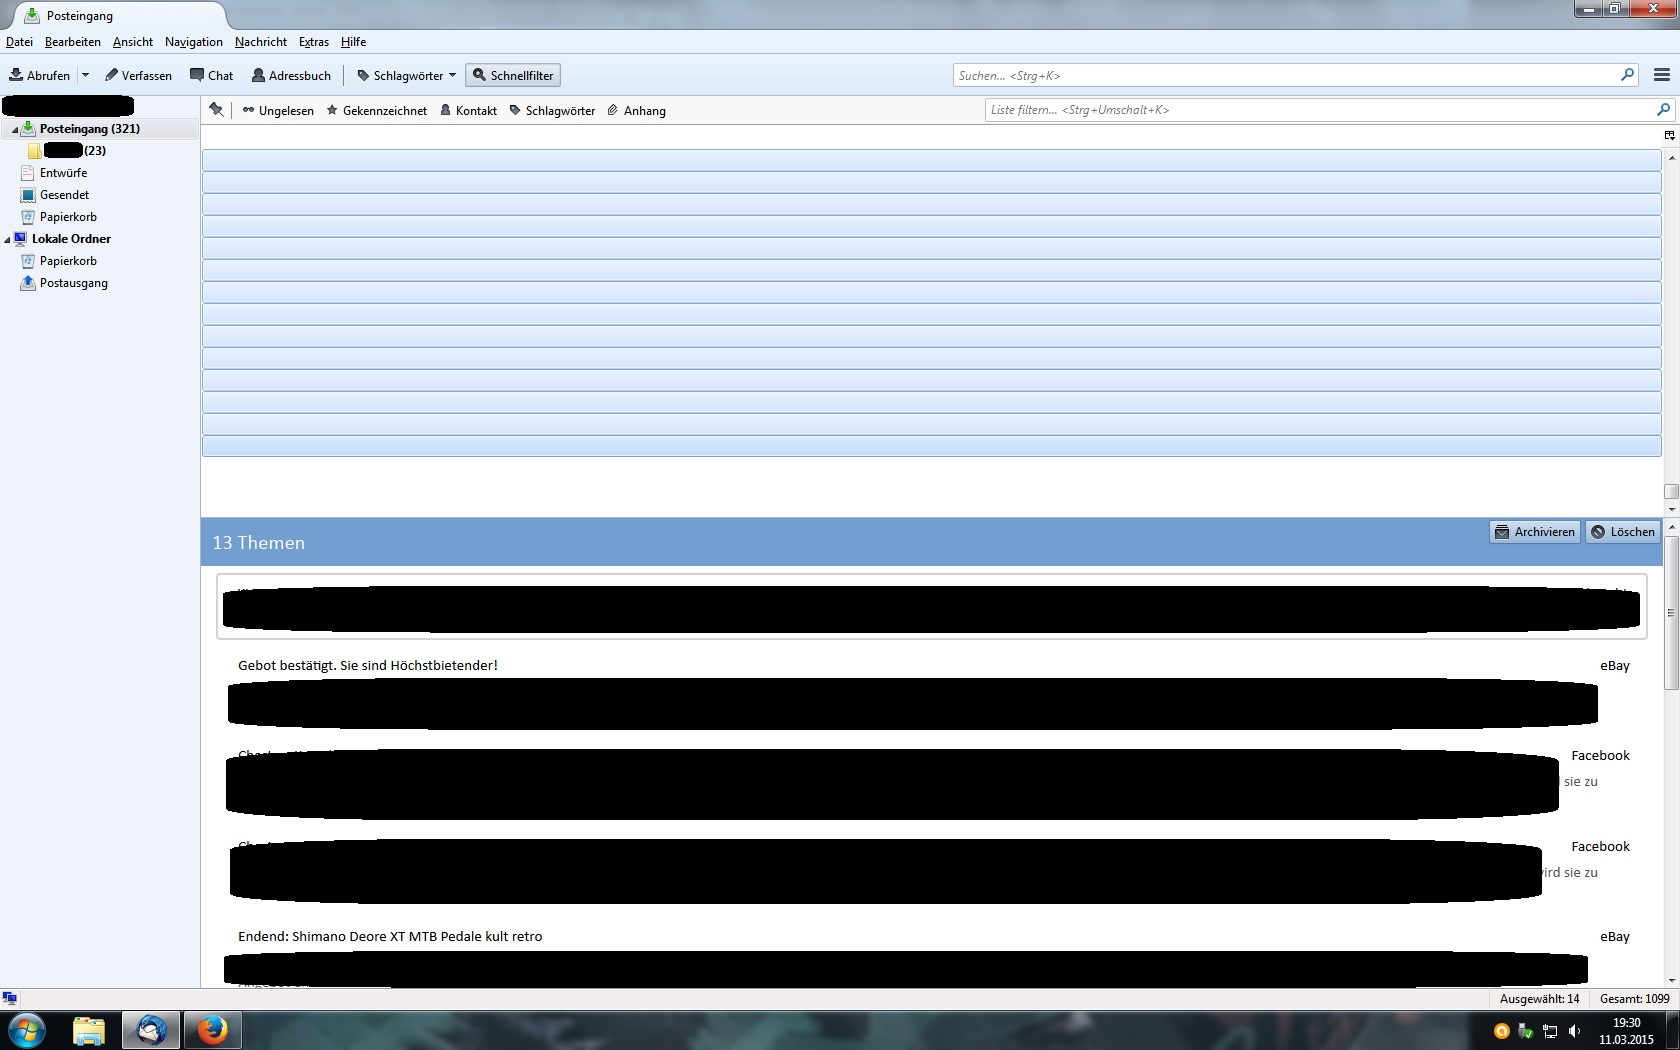Open the Ansicht menu
Image resolution: width=1680 pixels, height=1050 pixels.
click(133, 42)
